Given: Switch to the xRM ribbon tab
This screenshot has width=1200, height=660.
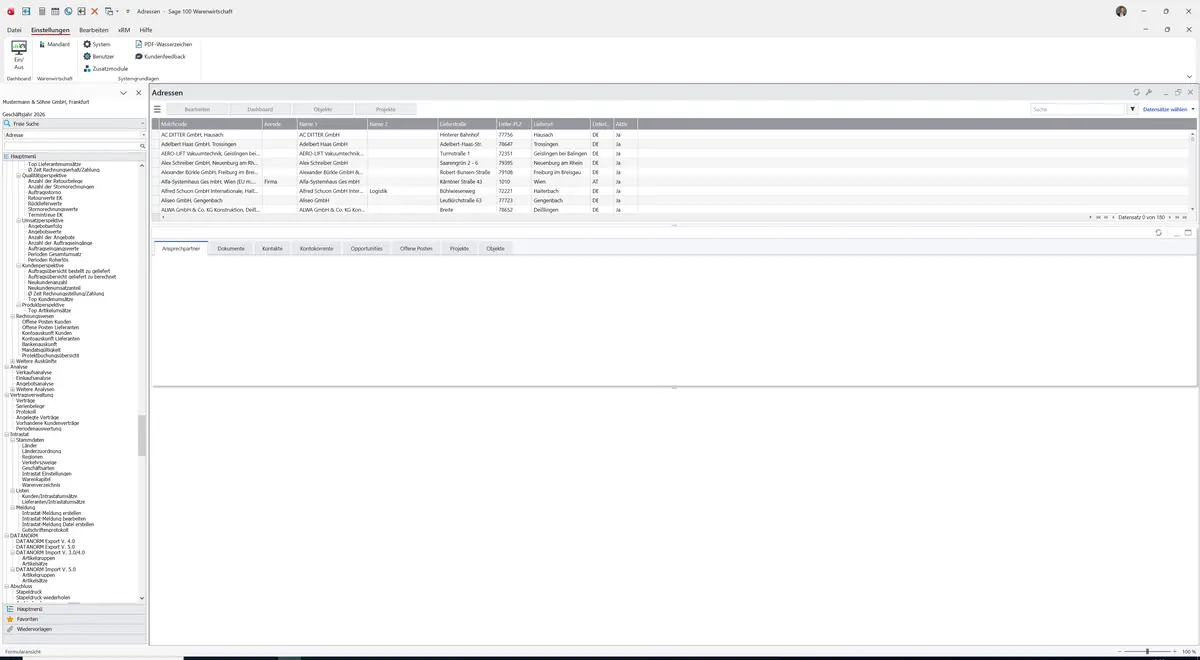Looking at the screenshot, I should 124,30.
